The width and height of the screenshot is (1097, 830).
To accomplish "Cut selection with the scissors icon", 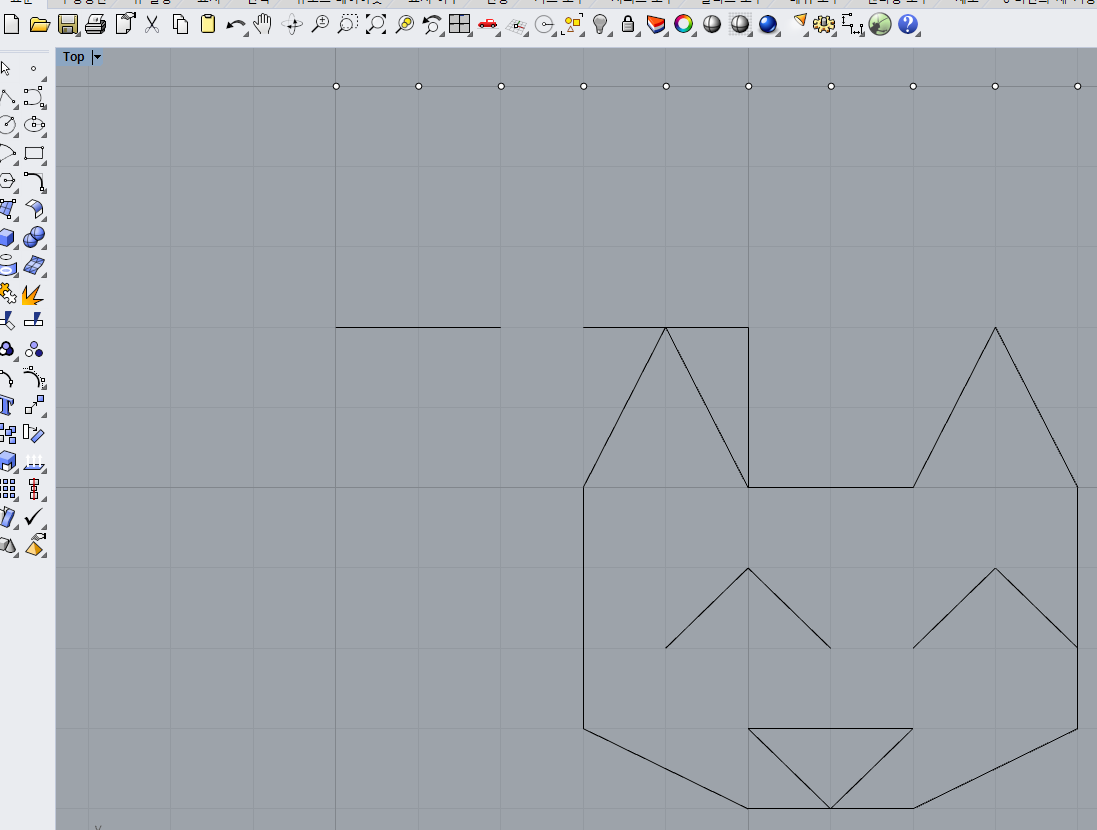I will [x=152, y=24].
